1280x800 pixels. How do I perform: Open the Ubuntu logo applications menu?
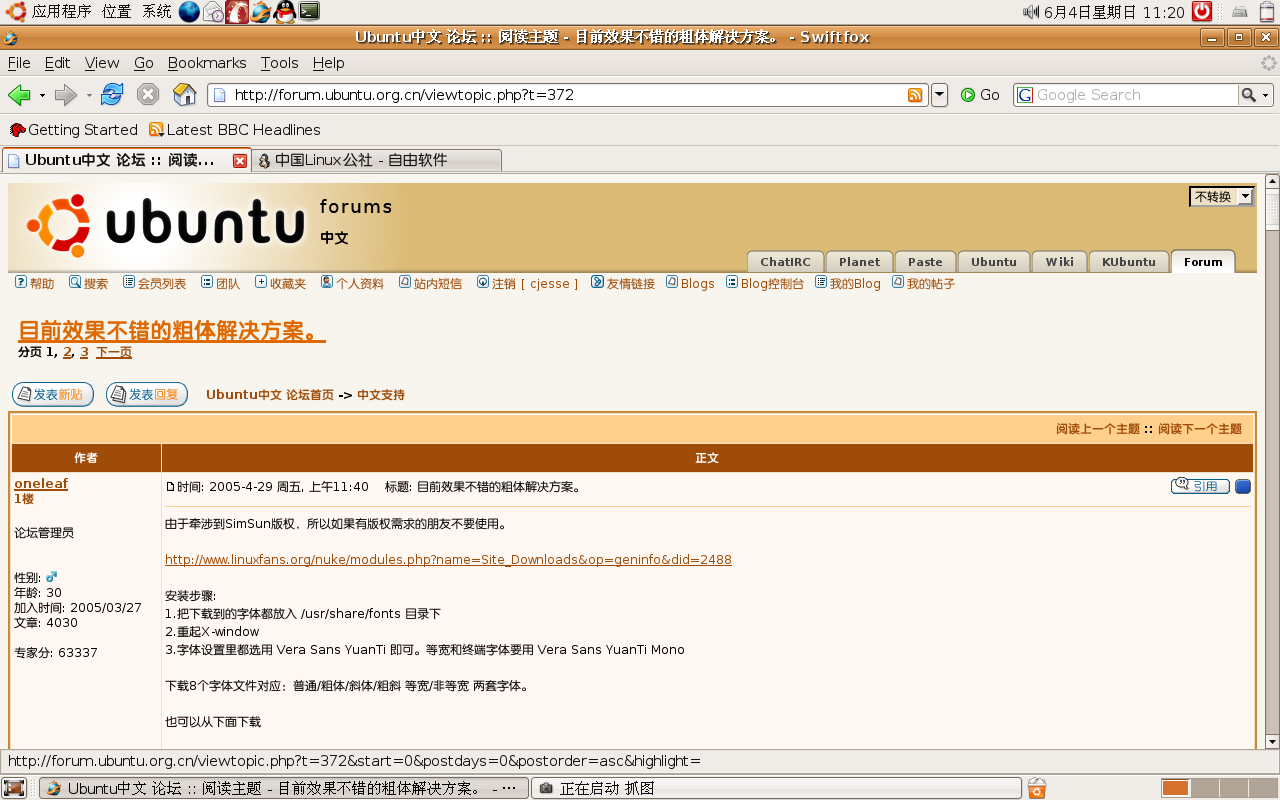tap(16, 12)
